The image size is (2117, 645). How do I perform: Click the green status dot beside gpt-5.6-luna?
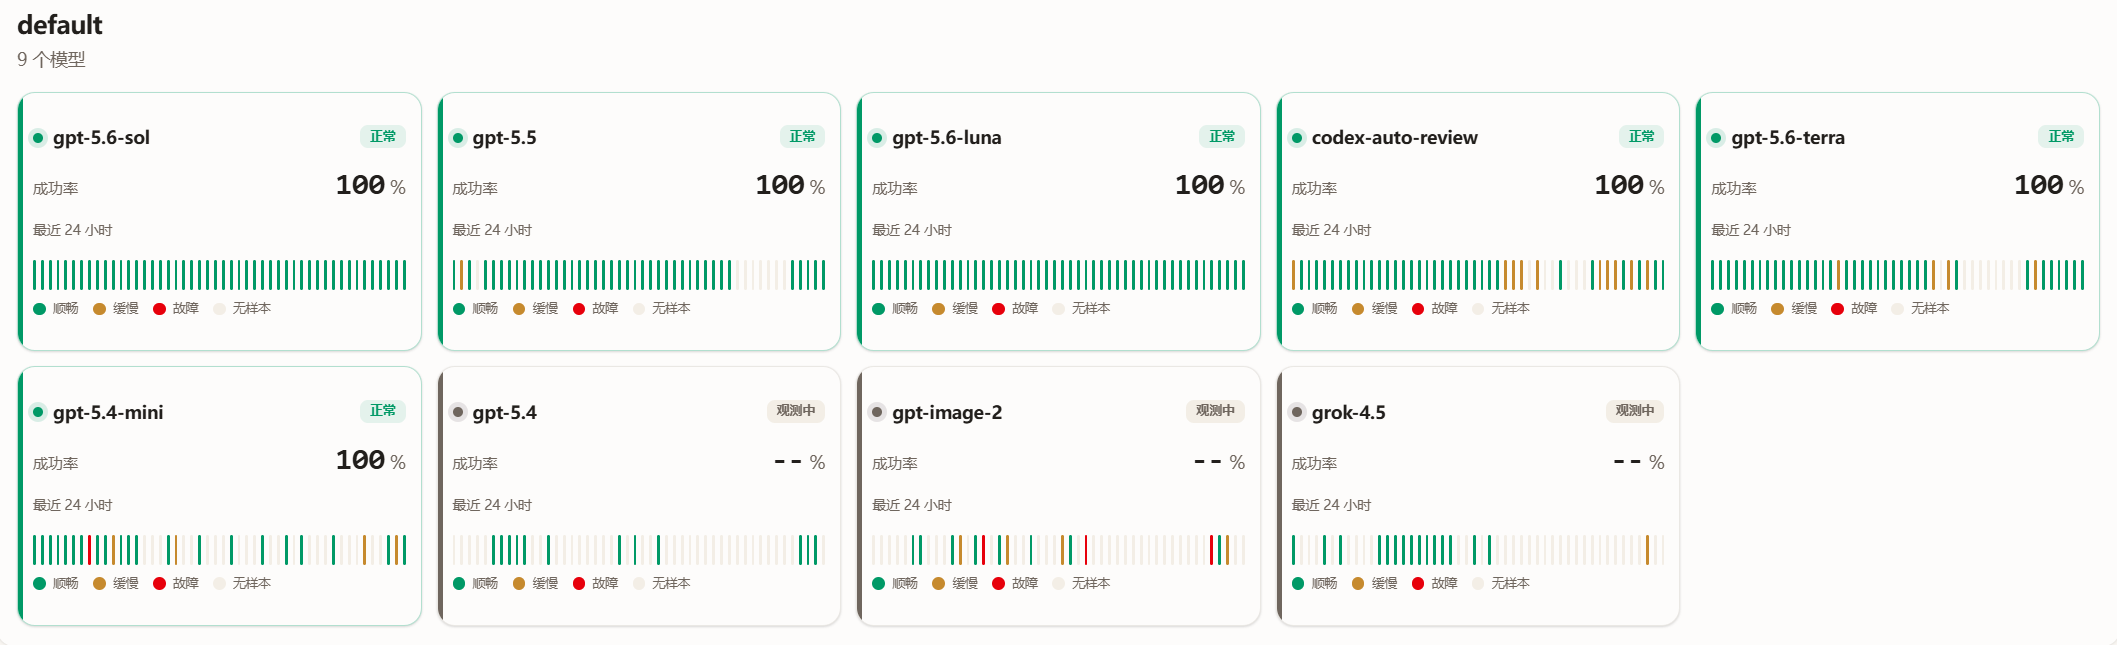(877, 138)
